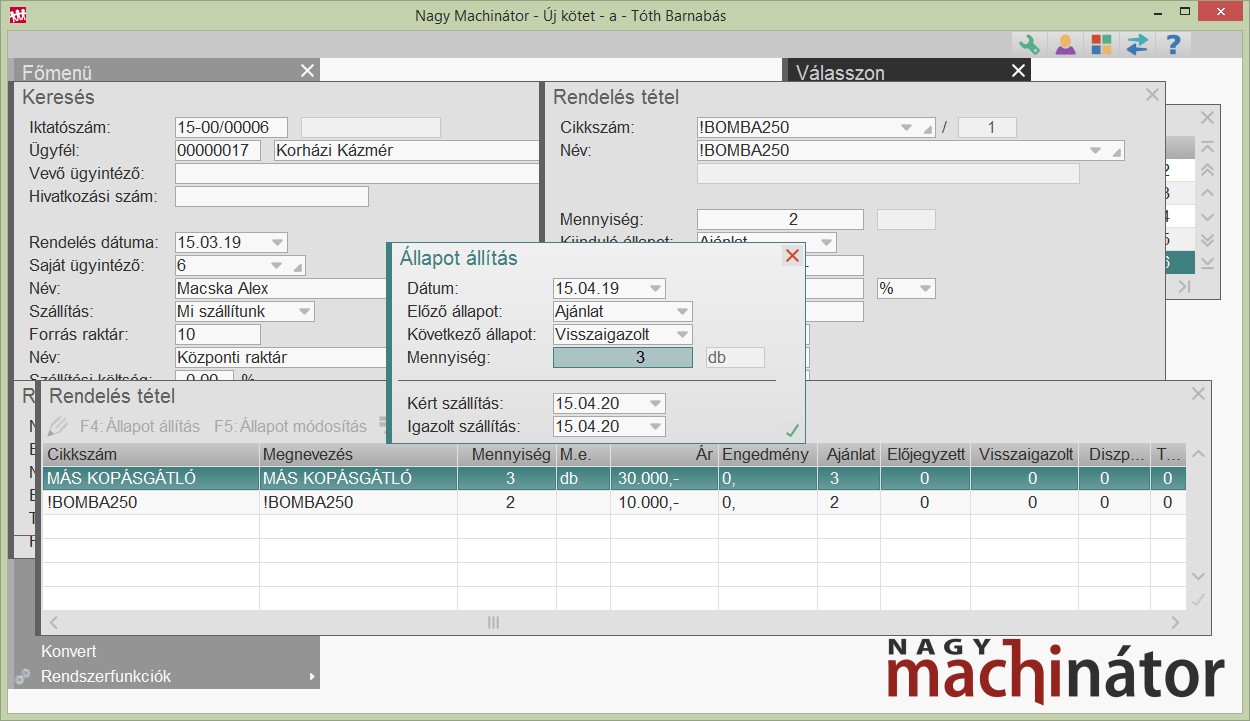Open the green wrench settings icon
This screenshot has height=721, width=1250.
point(1028,45)
